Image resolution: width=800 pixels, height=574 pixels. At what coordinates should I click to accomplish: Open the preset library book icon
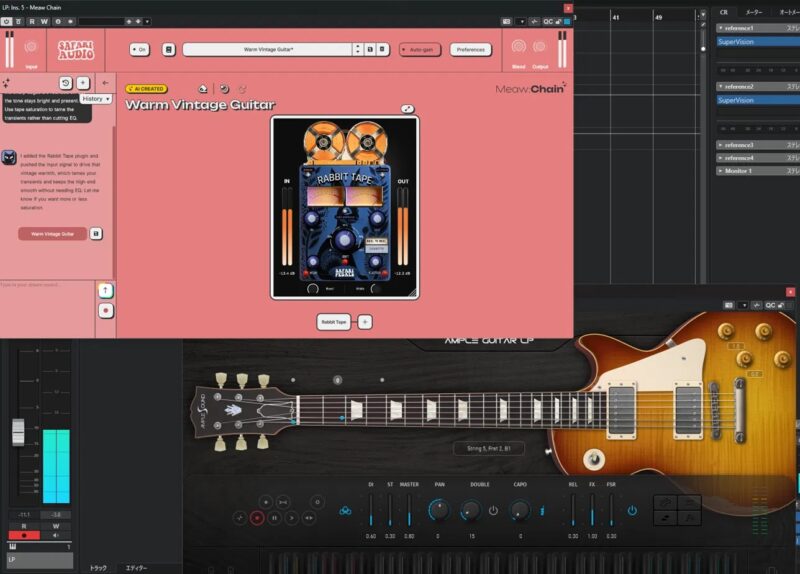pyautogui.click(x=169, y=49)
